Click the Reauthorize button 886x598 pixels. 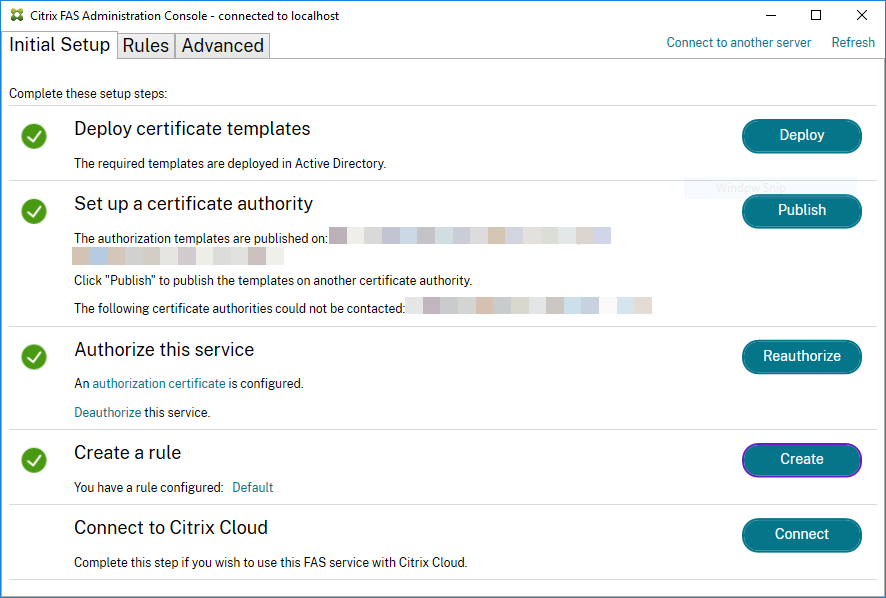coord(802,357)
